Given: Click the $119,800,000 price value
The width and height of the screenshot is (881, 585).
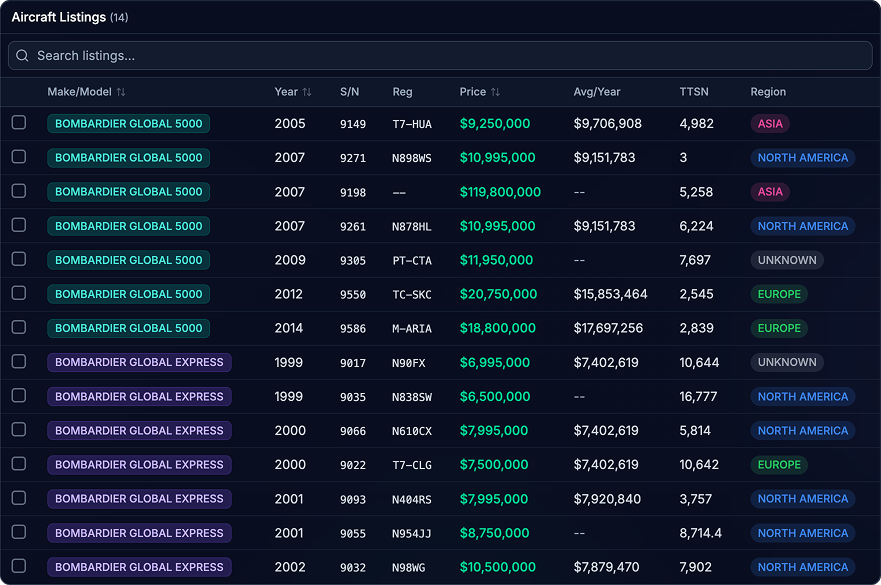Looking at the screenshot, I should [x=500, y=192].
